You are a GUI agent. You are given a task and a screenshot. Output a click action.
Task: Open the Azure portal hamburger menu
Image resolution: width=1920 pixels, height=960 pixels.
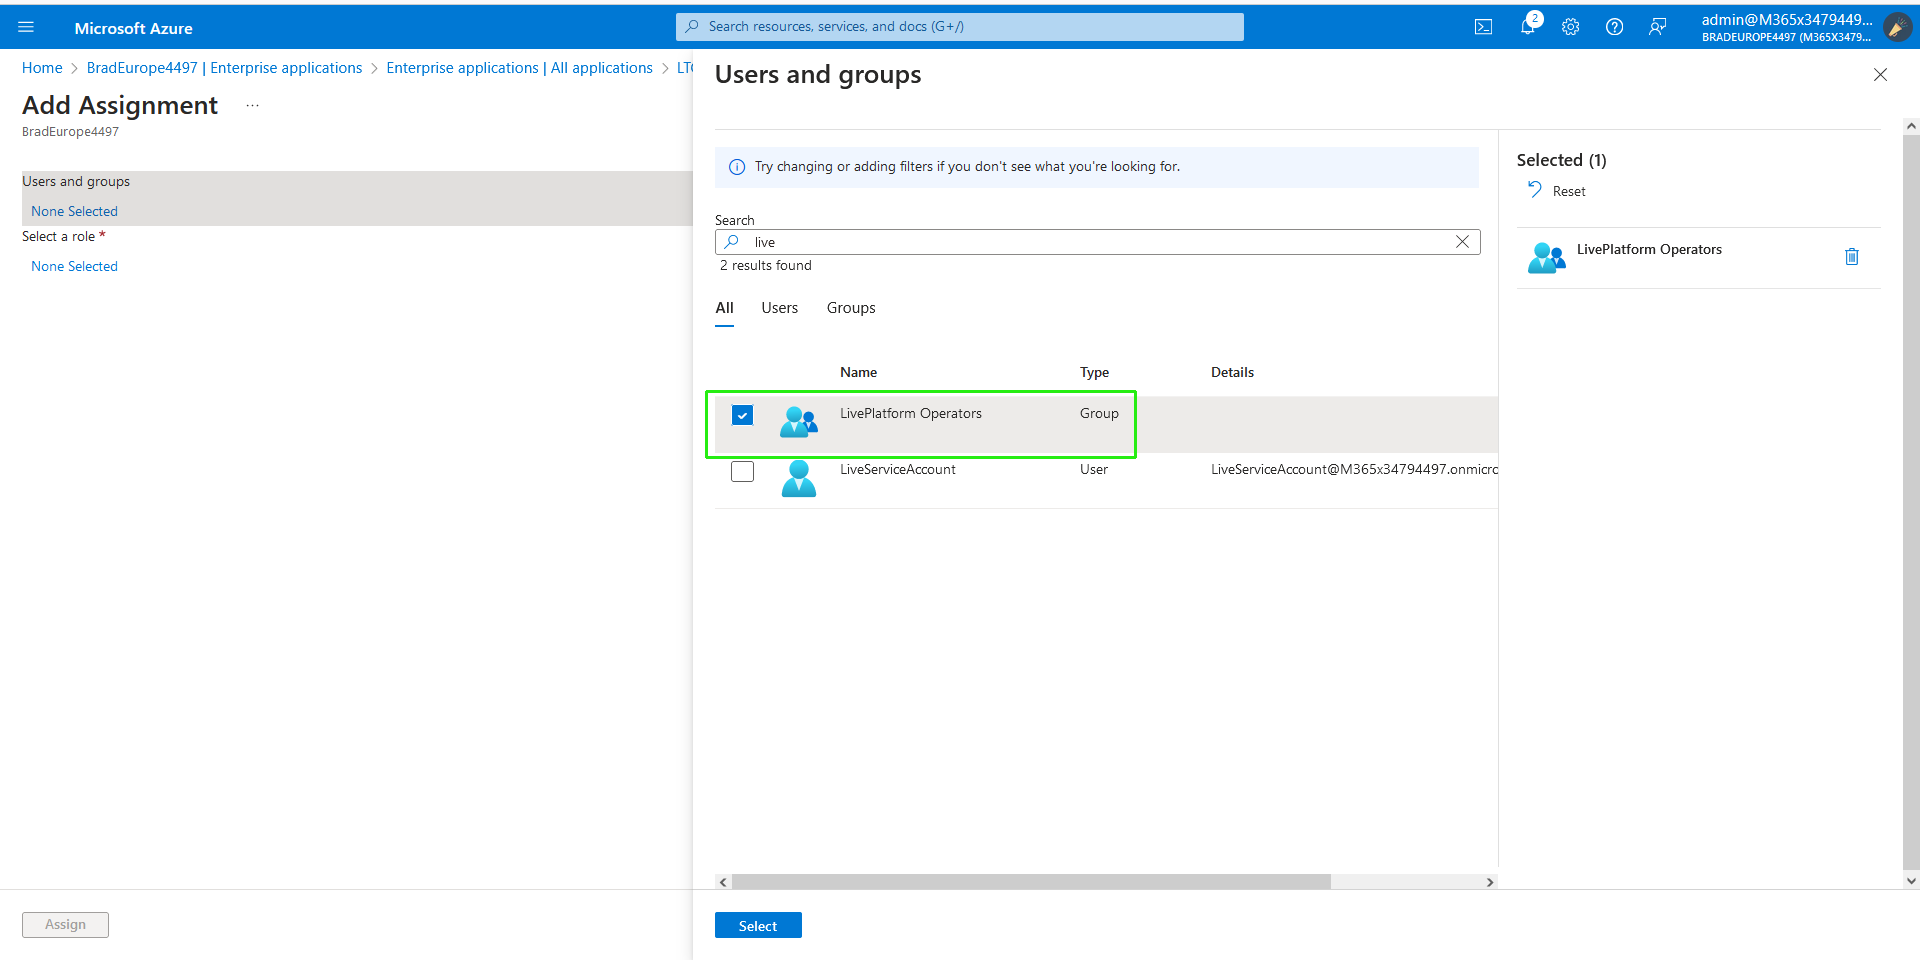click(x=26, y=27)
